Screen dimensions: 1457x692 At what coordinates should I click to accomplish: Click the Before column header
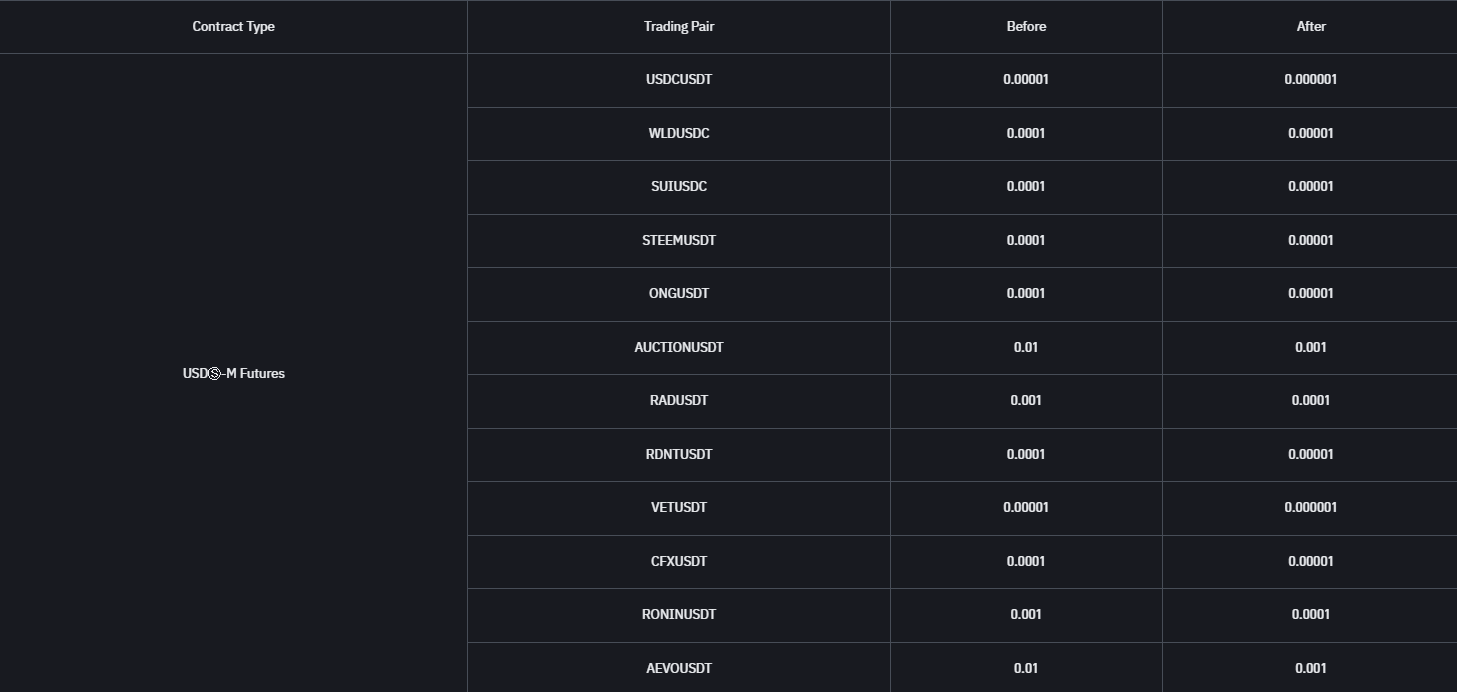click(x=1026, y=27)
